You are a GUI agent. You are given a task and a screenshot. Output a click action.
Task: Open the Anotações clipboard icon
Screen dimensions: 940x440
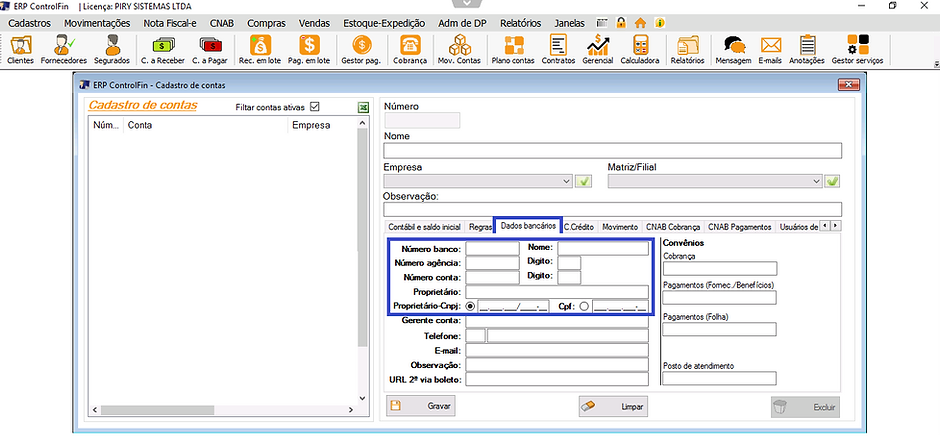(x=807, y=50)
